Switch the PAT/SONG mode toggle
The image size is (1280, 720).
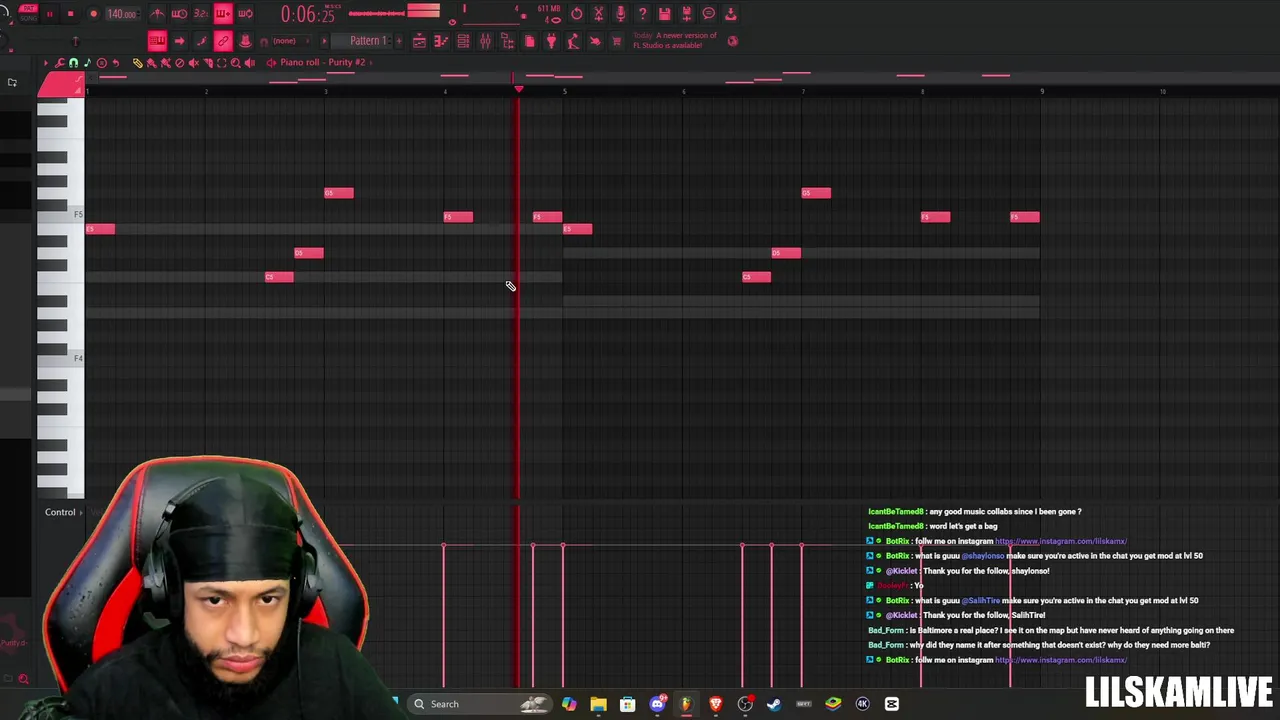[x=28, y=14]
